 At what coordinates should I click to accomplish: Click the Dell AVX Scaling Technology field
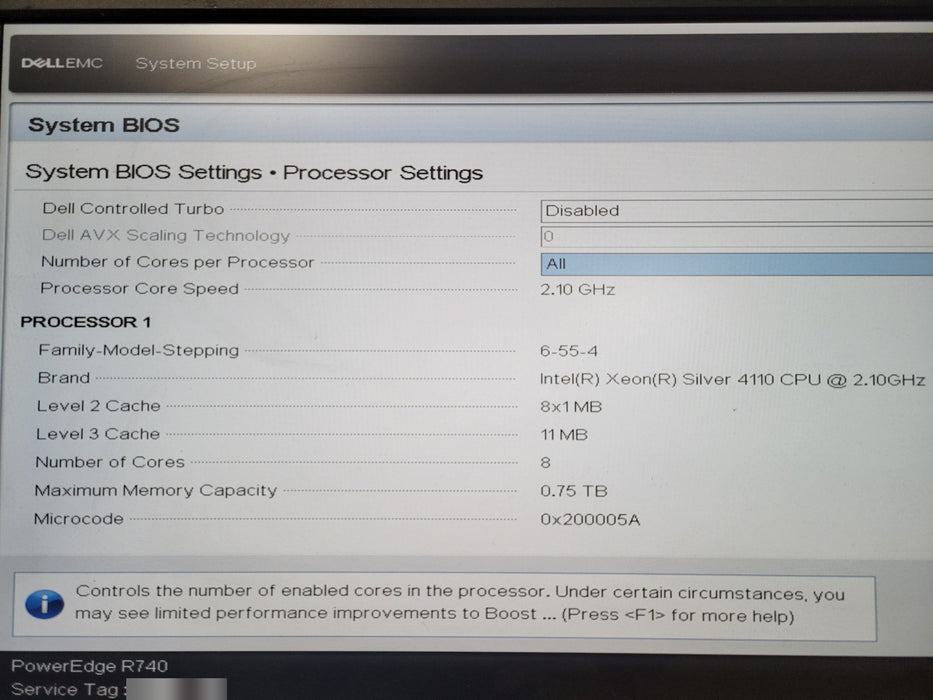click(737, 237)
